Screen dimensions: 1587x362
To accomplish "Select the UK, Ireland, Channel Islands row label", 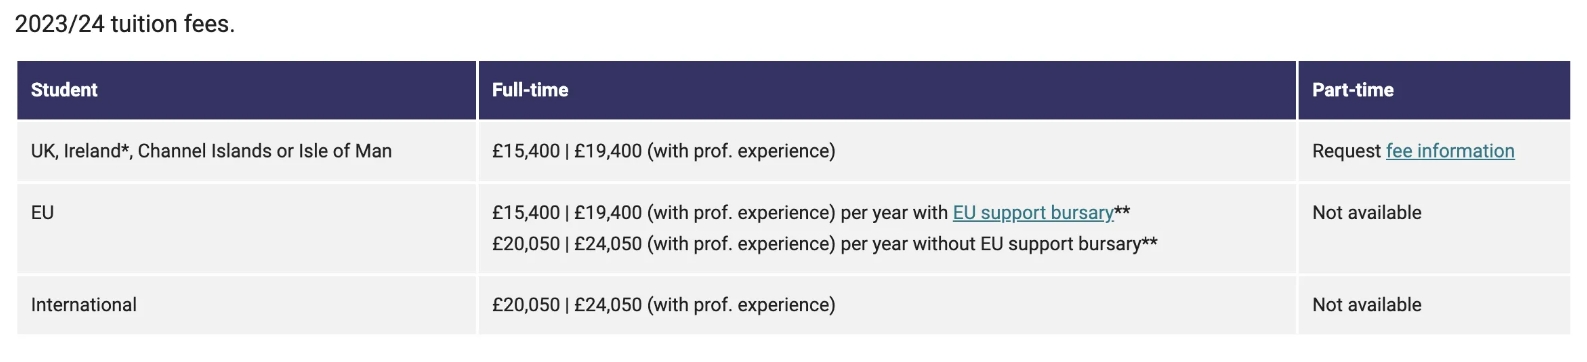I will pyautogui.click(x=211, y=151).
